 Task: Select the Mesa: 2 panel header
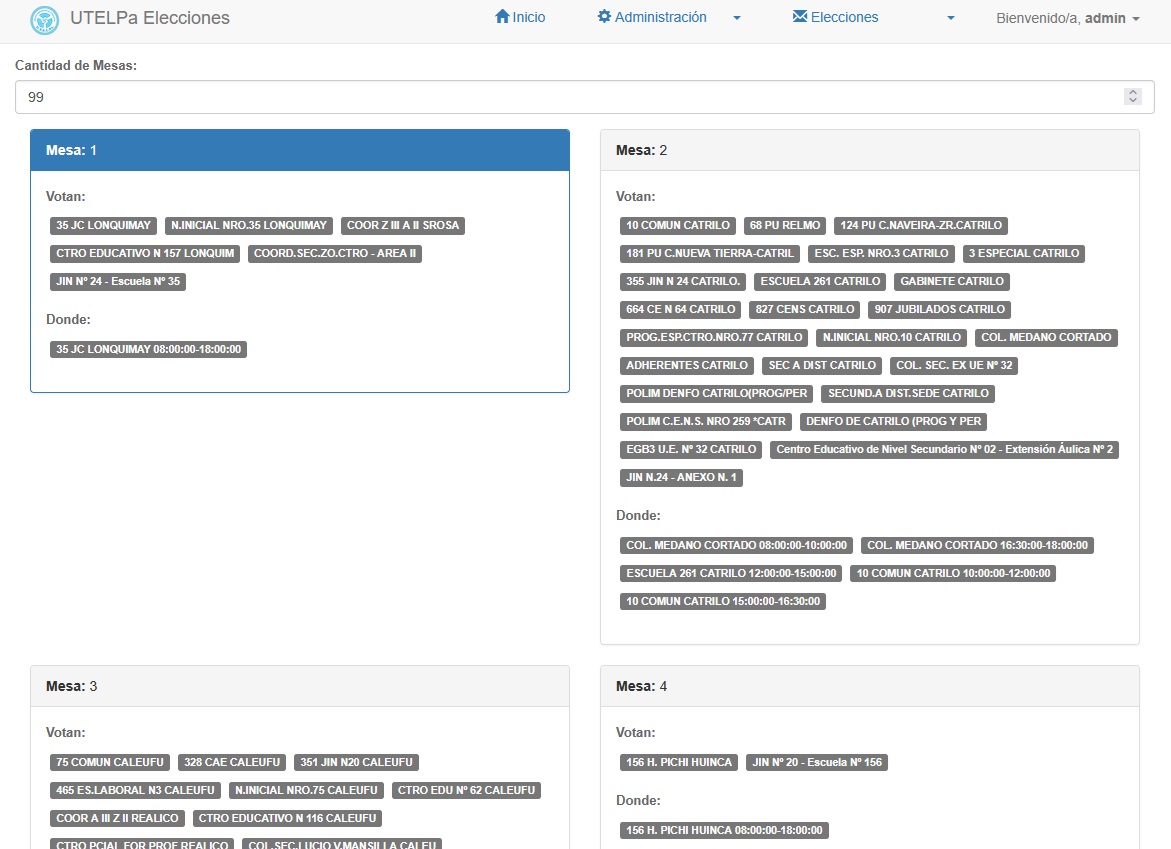coord(869,150)
